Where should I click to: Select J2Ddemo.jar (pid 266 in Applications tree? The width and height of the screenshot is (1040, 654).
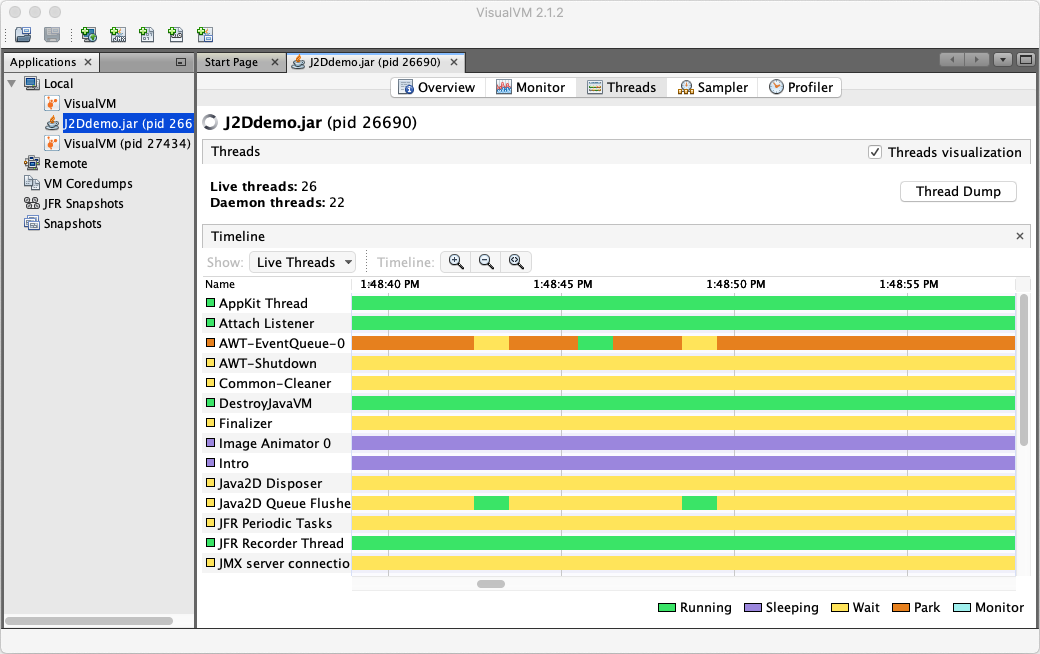pos(127,123)
